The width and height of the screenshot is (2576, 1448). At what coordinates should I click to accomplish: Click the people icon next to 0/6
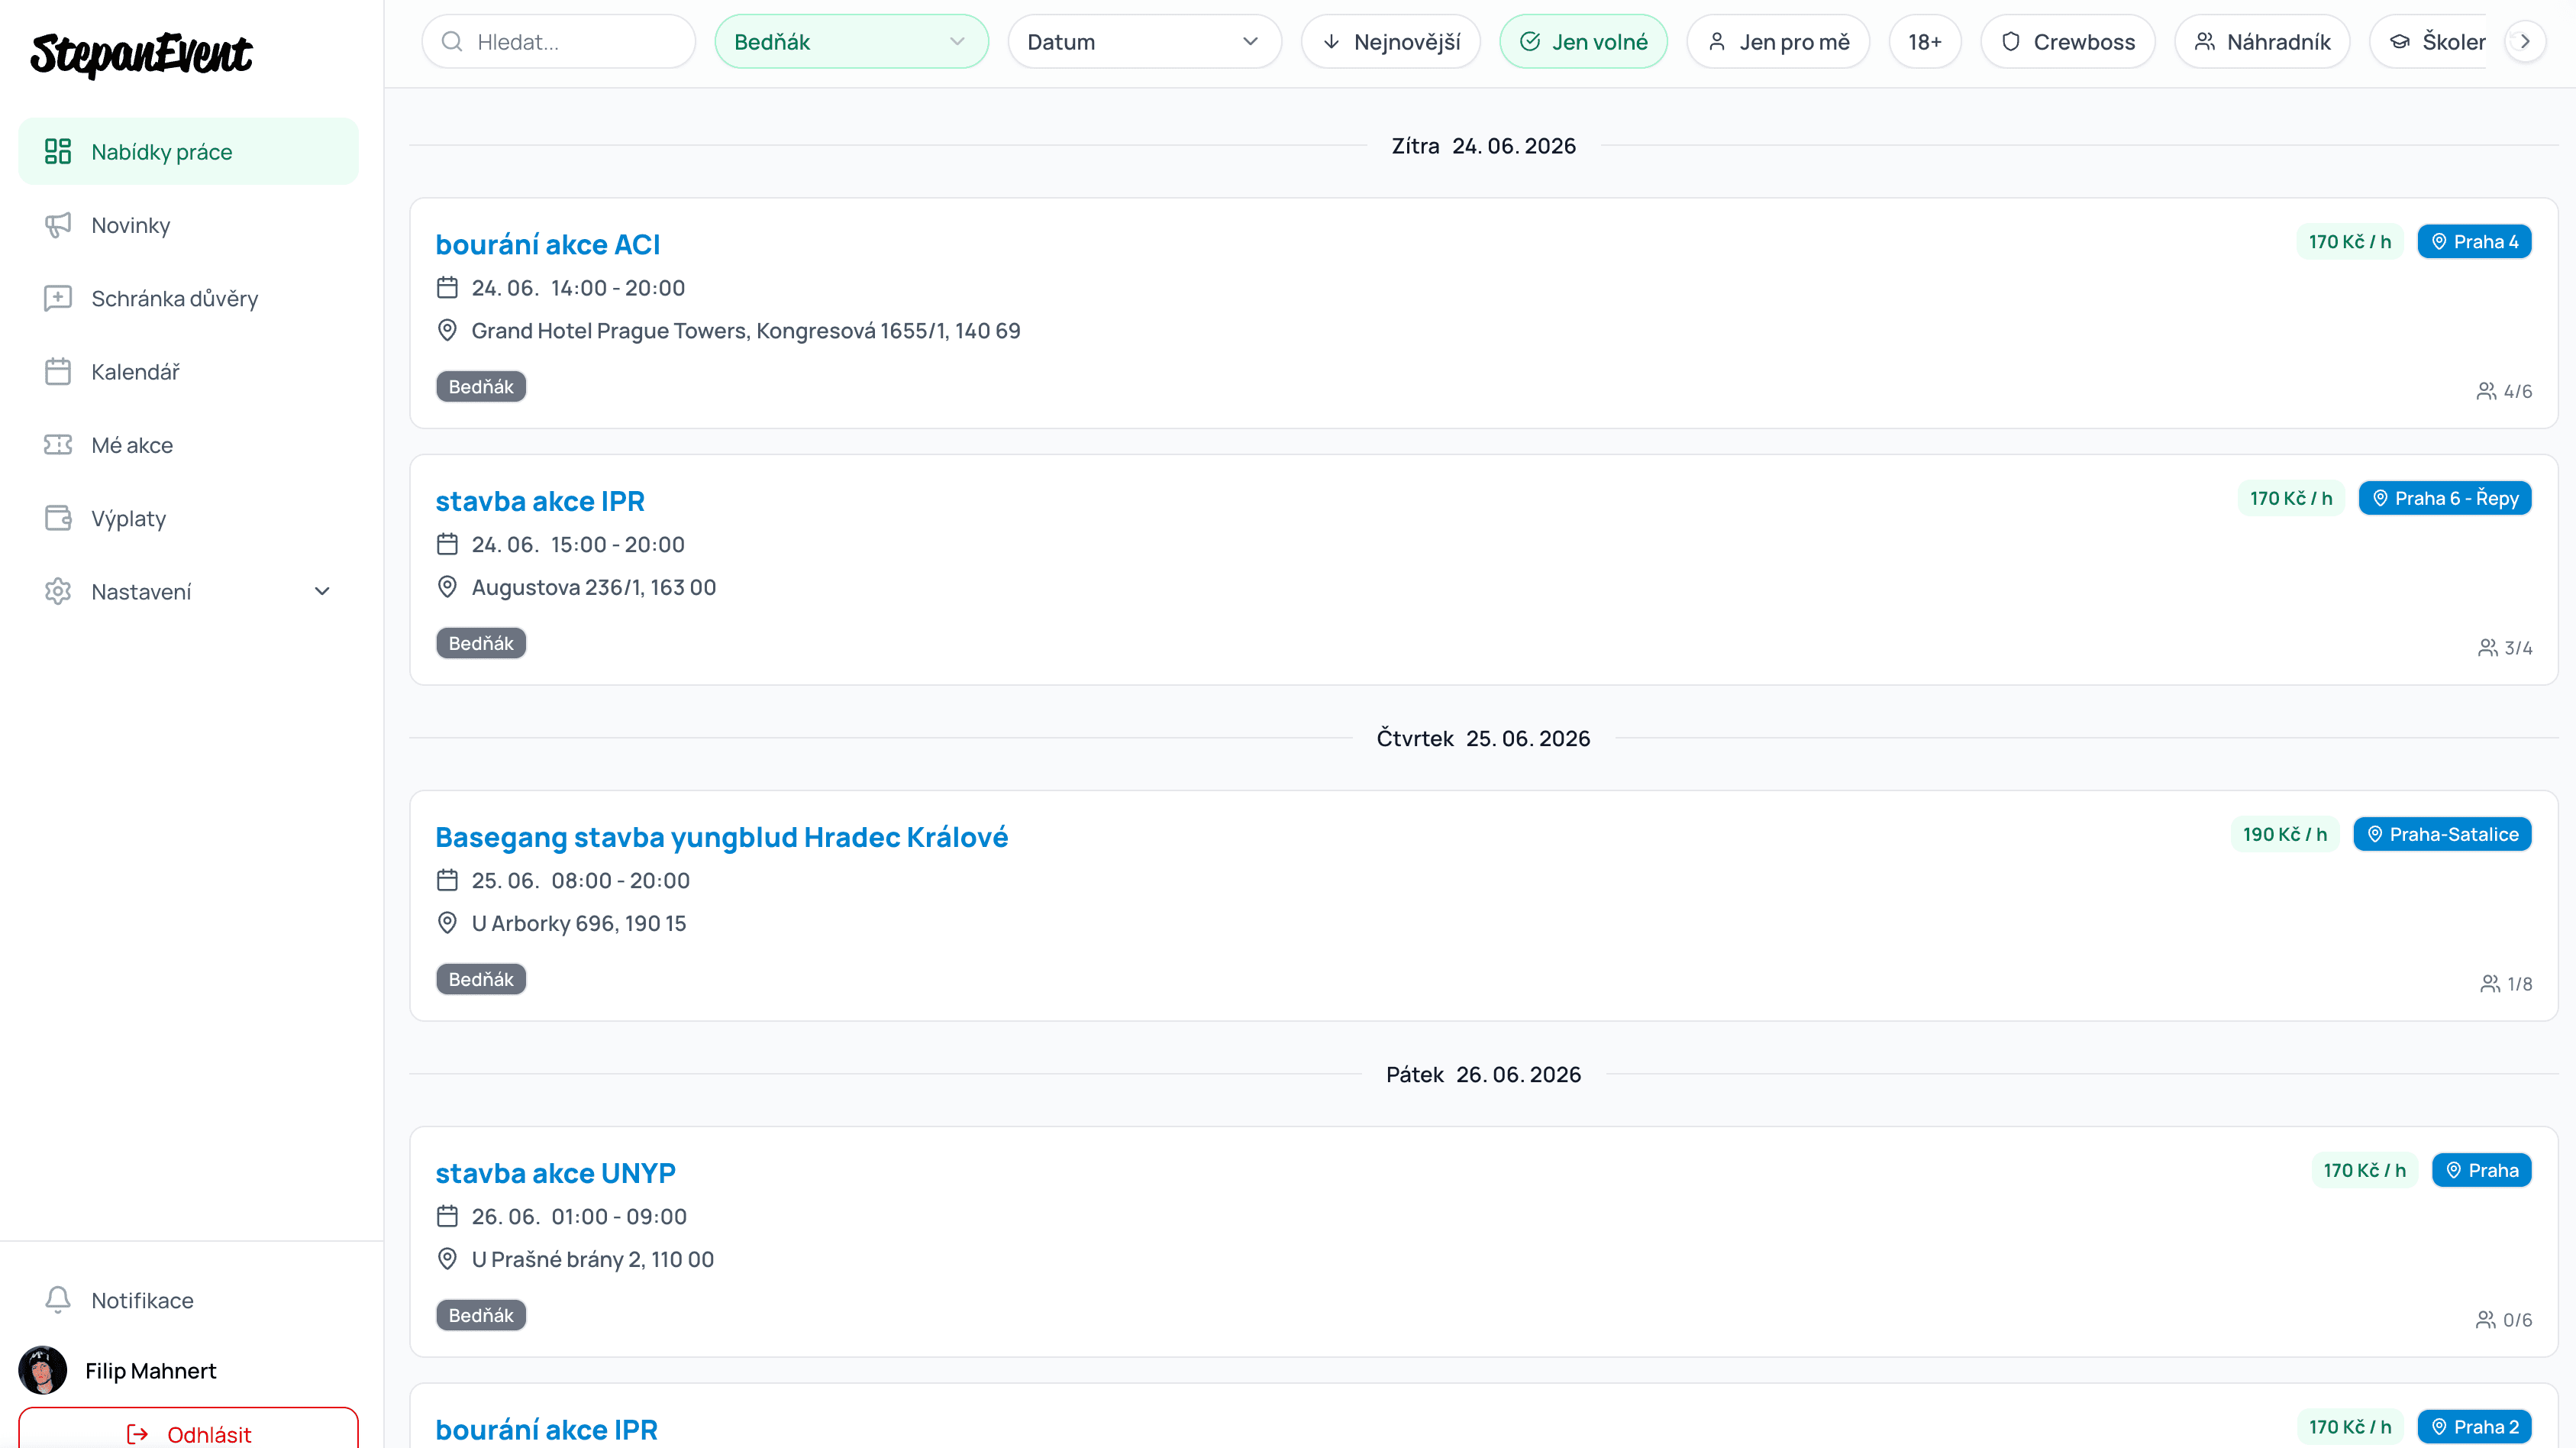[2485, 1320]
